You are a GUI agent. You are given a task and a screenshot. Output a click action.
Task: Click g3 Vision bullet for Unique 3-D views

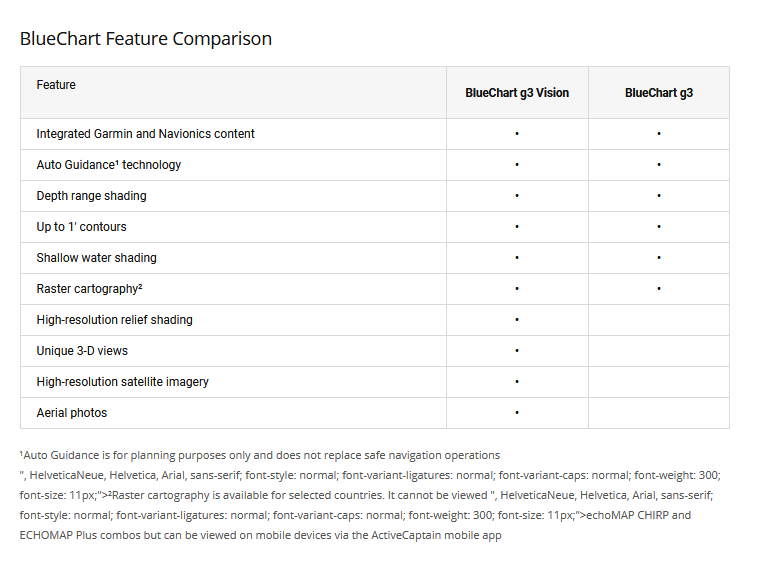(517, 351)
